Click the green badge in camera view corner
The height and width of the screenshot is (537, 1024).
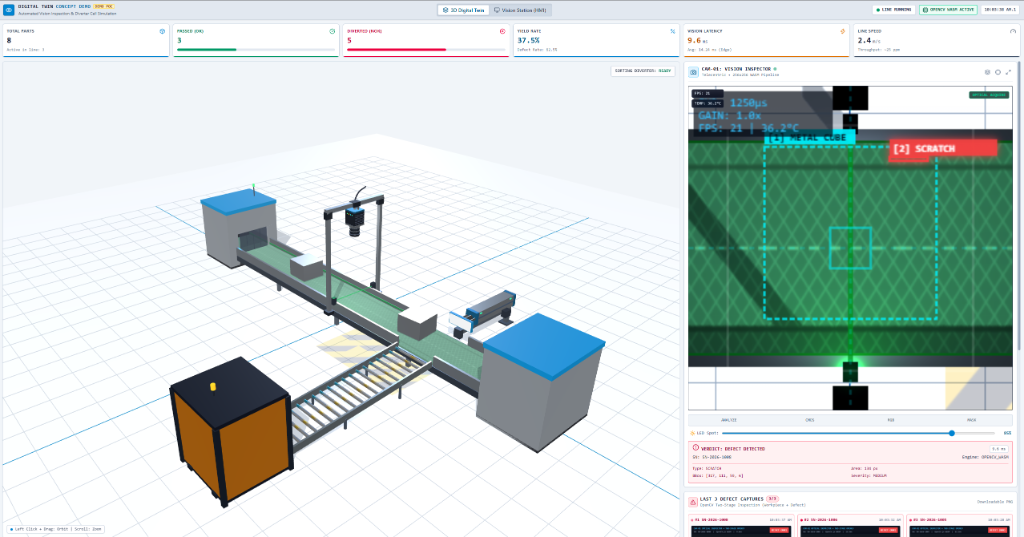click(989, 95)
